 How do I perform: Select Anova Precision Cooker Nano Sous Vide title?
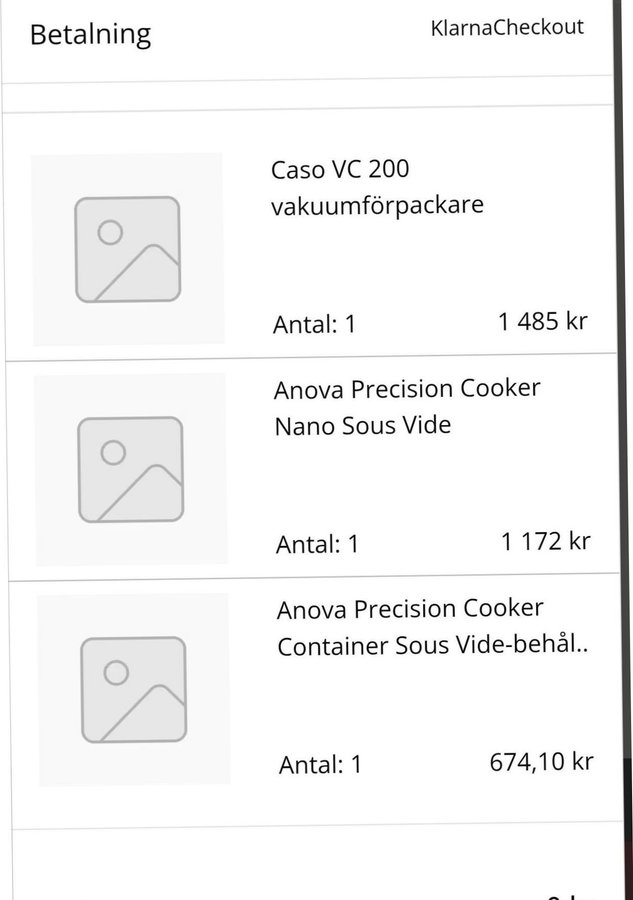(x=406, y=406)
